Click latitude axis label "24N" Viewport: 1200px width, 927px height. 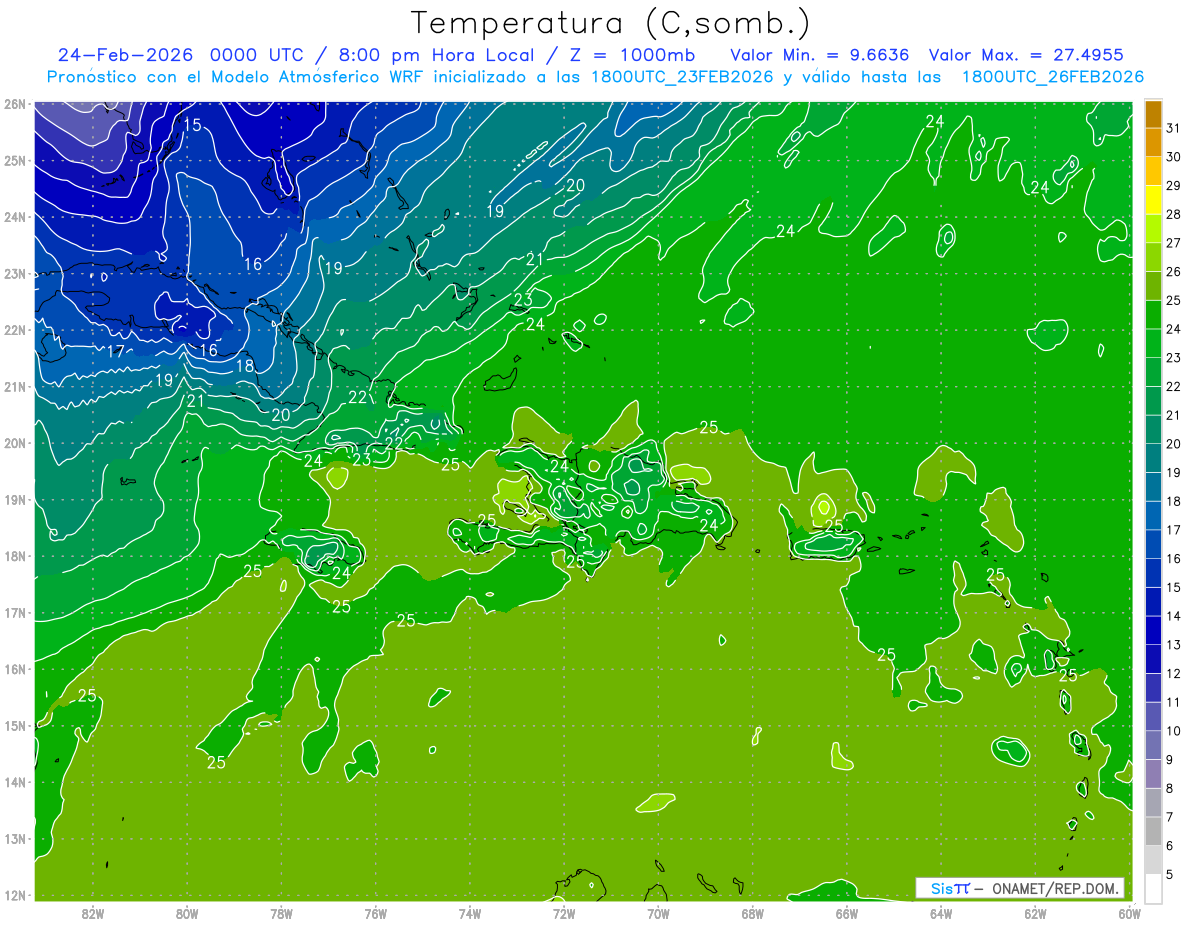click(x=15, y=217)
